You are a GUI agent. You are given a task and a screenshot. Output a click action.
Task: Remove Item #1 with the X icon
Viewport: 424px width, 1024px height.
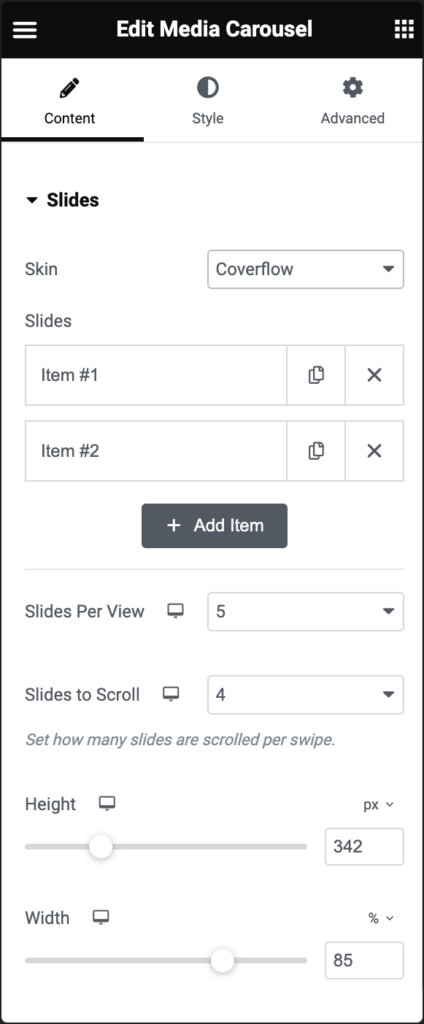pos(374,375)
